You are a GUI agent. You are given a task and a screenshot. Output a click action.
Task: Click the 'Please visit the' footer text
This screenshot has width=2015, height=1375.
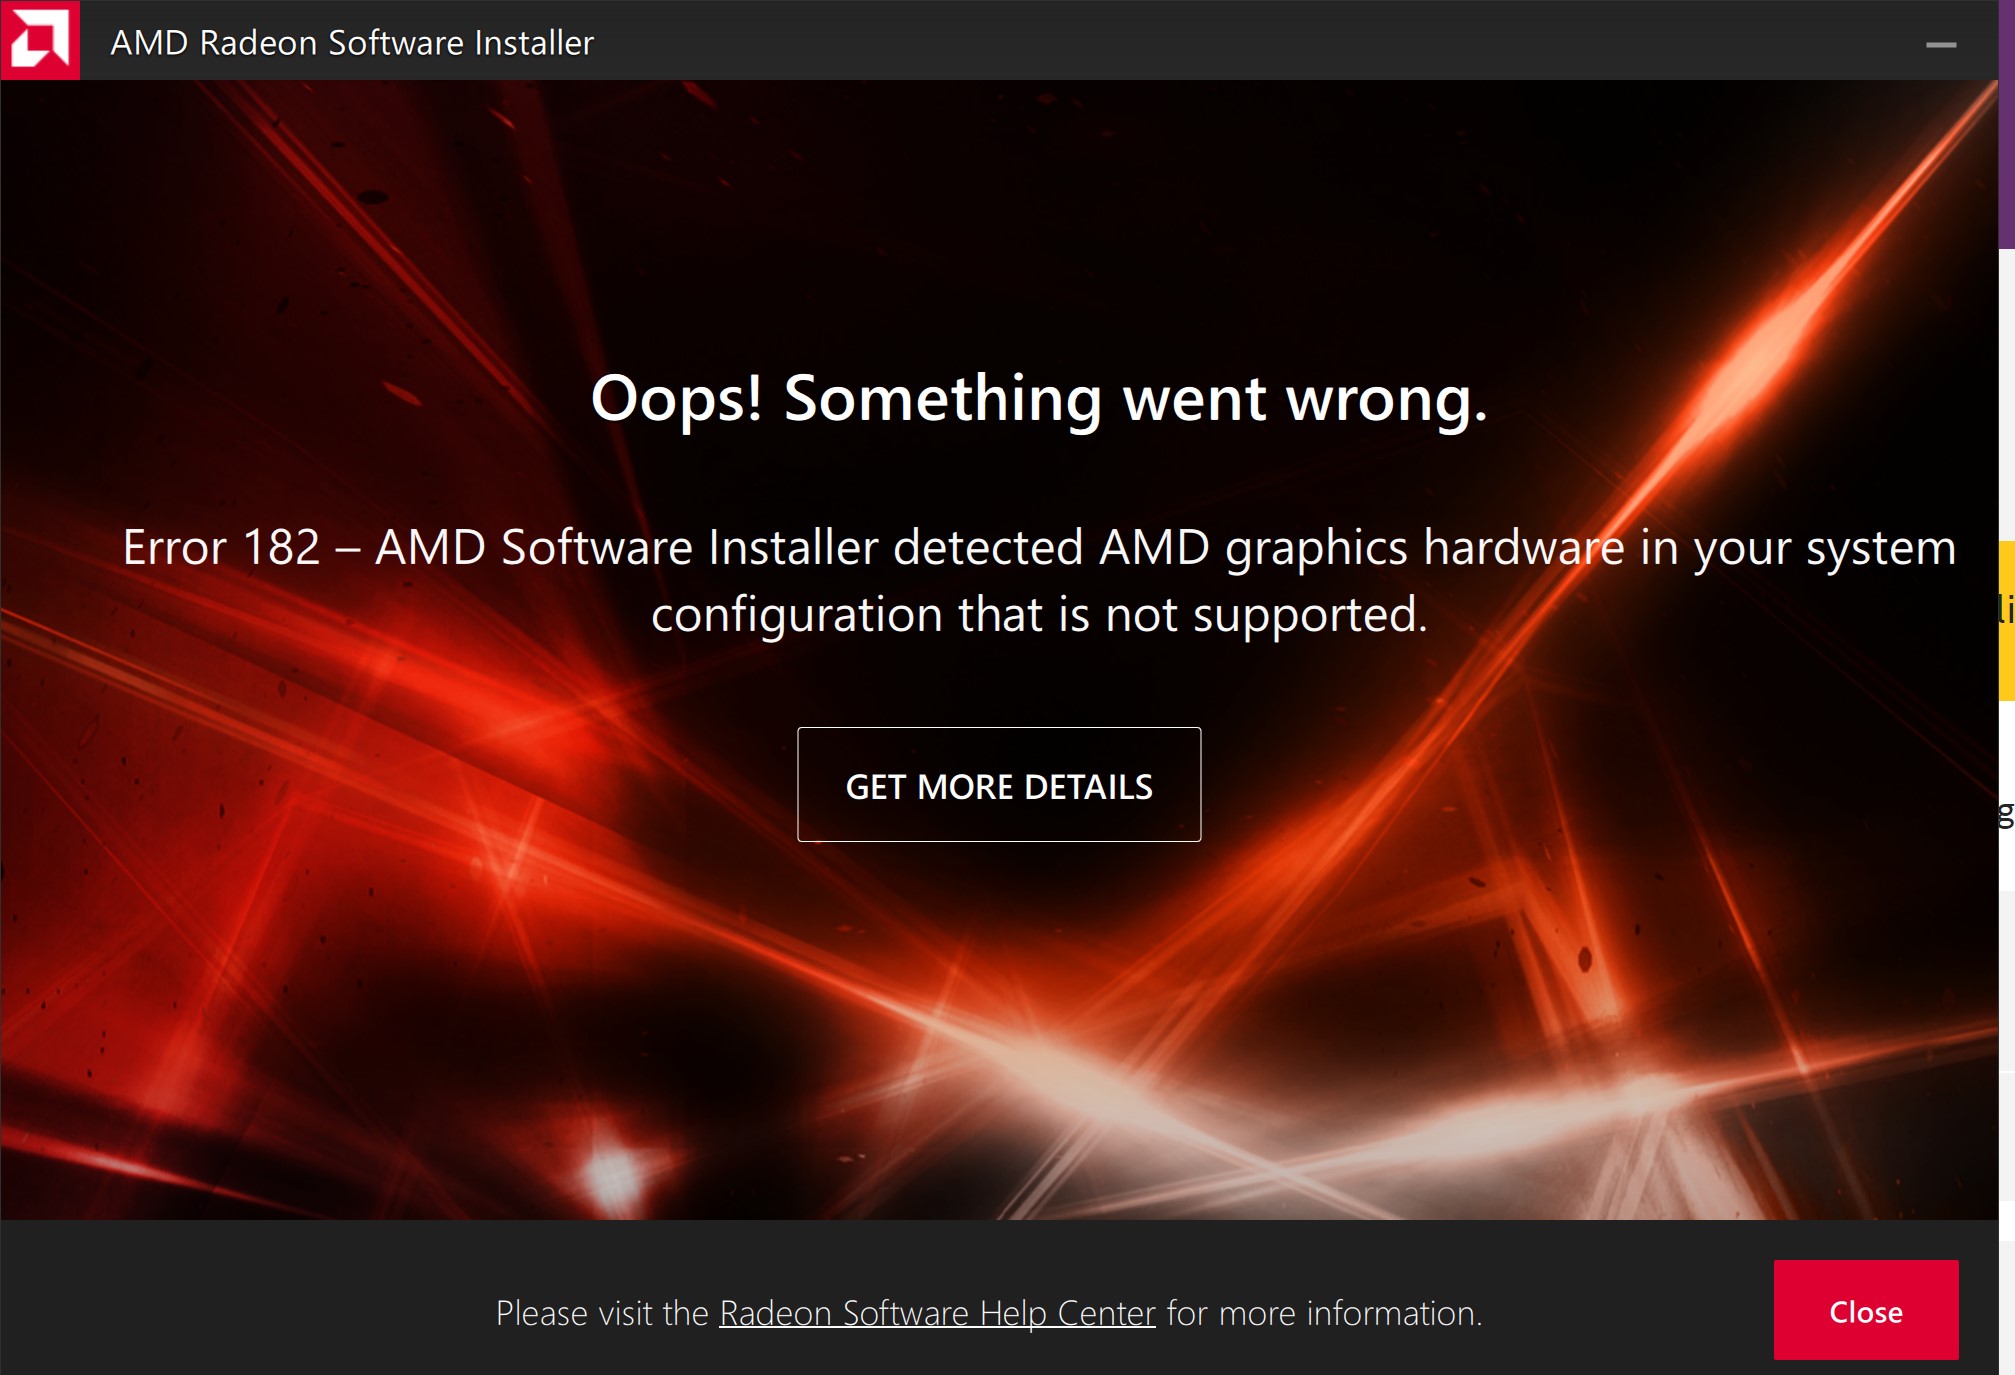click(601, 1313)
